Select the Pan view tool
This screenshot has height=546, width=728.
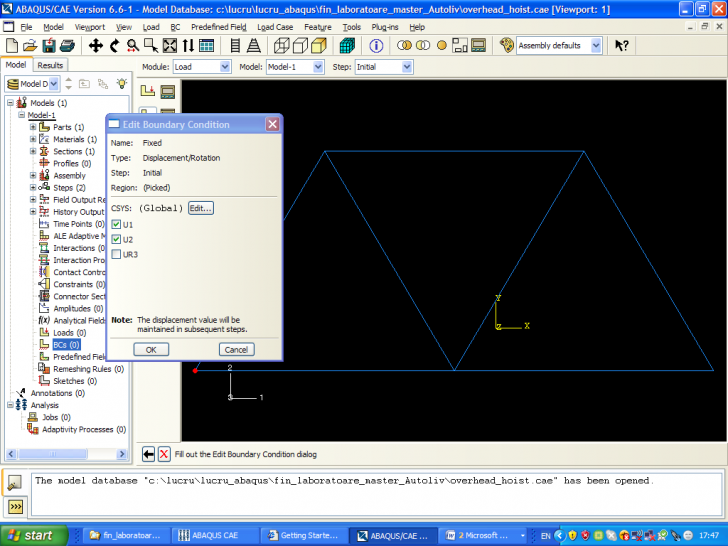coord(96,45)
